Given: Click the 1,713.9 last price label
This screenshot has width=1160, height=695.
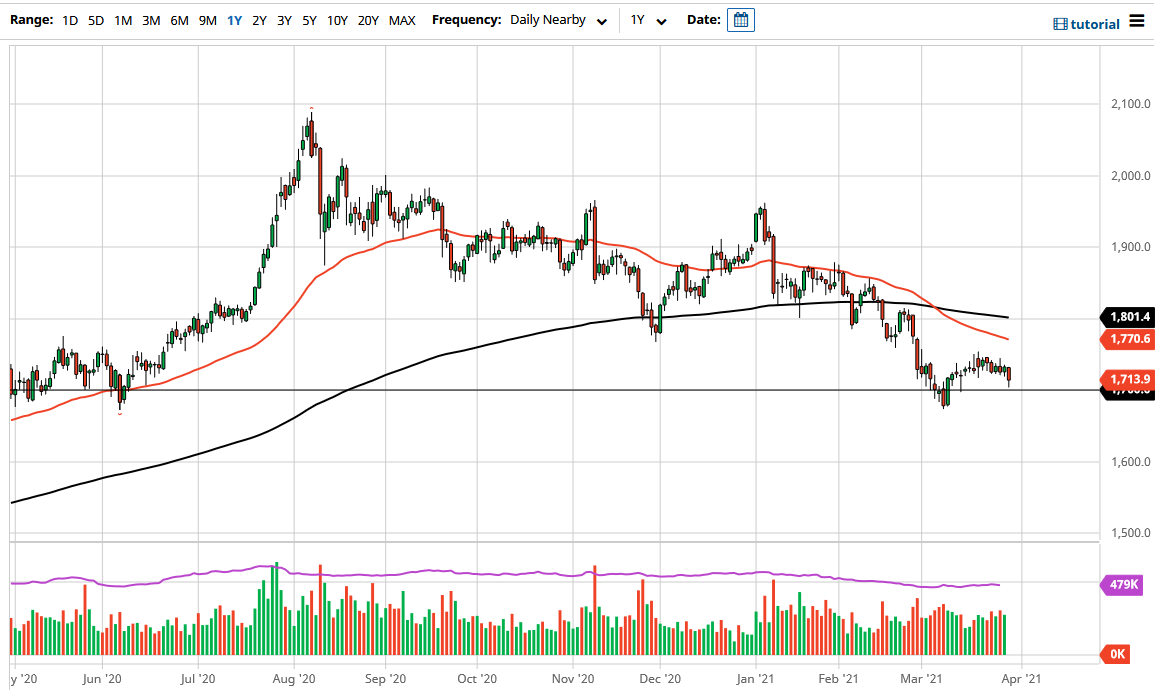Looking at the screenshot, I should point(1129,379).
